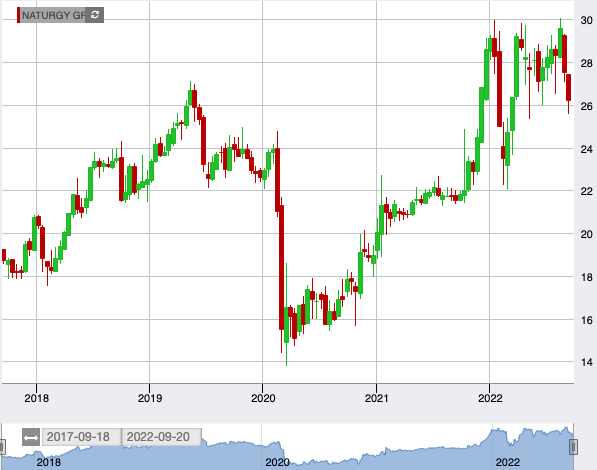Click the 2022 label in navigator overview
The image size is (597, 470).
click(x=508, y=462)
